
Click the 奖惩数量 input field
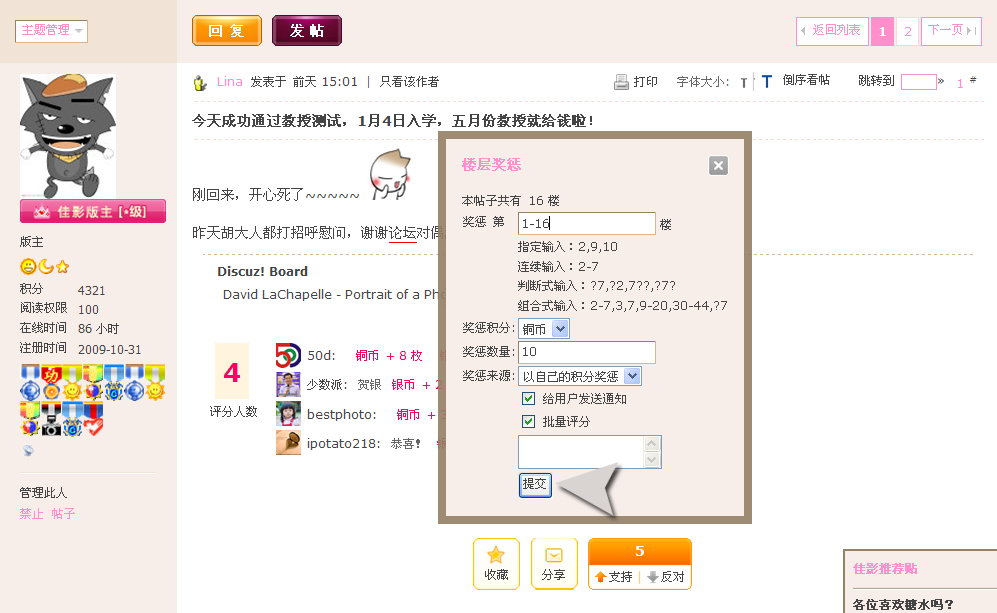pos(586,352)
